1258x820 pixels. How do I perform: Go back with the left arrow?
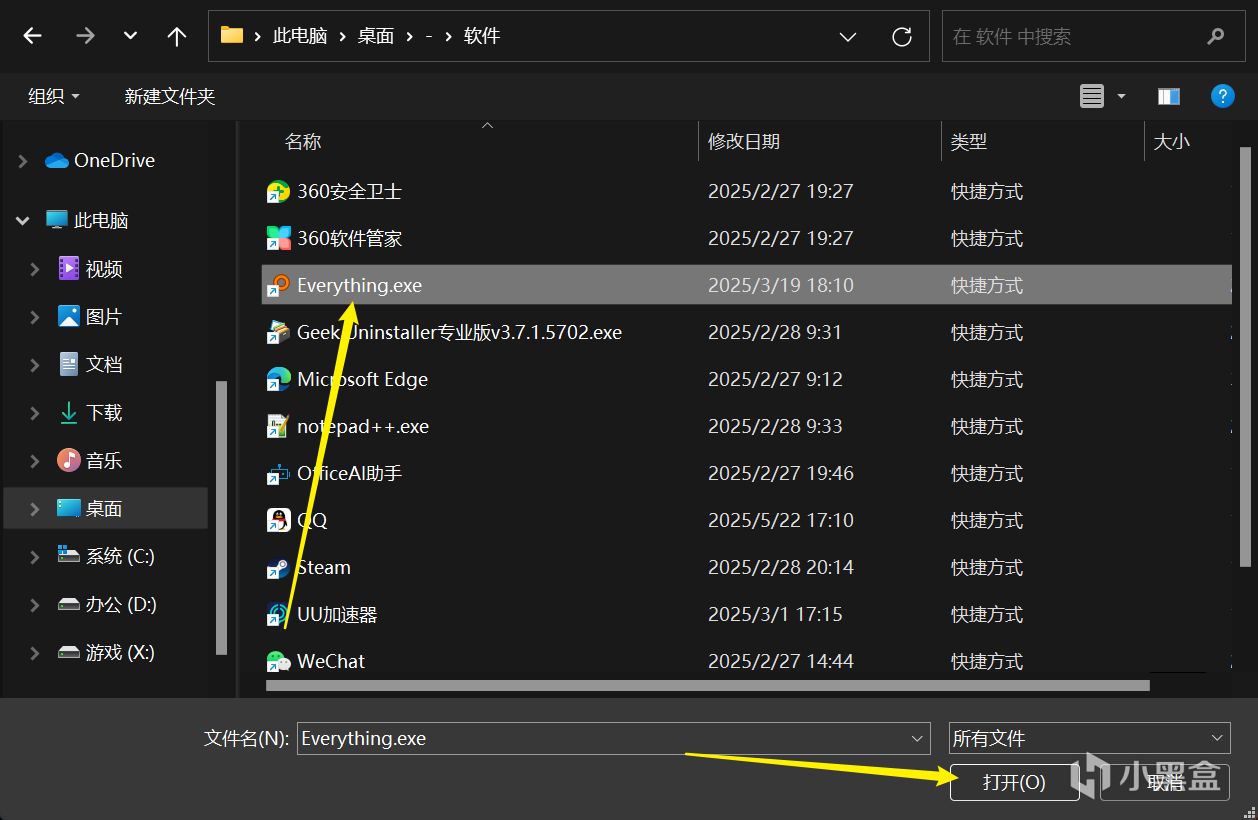click(32, 36)
